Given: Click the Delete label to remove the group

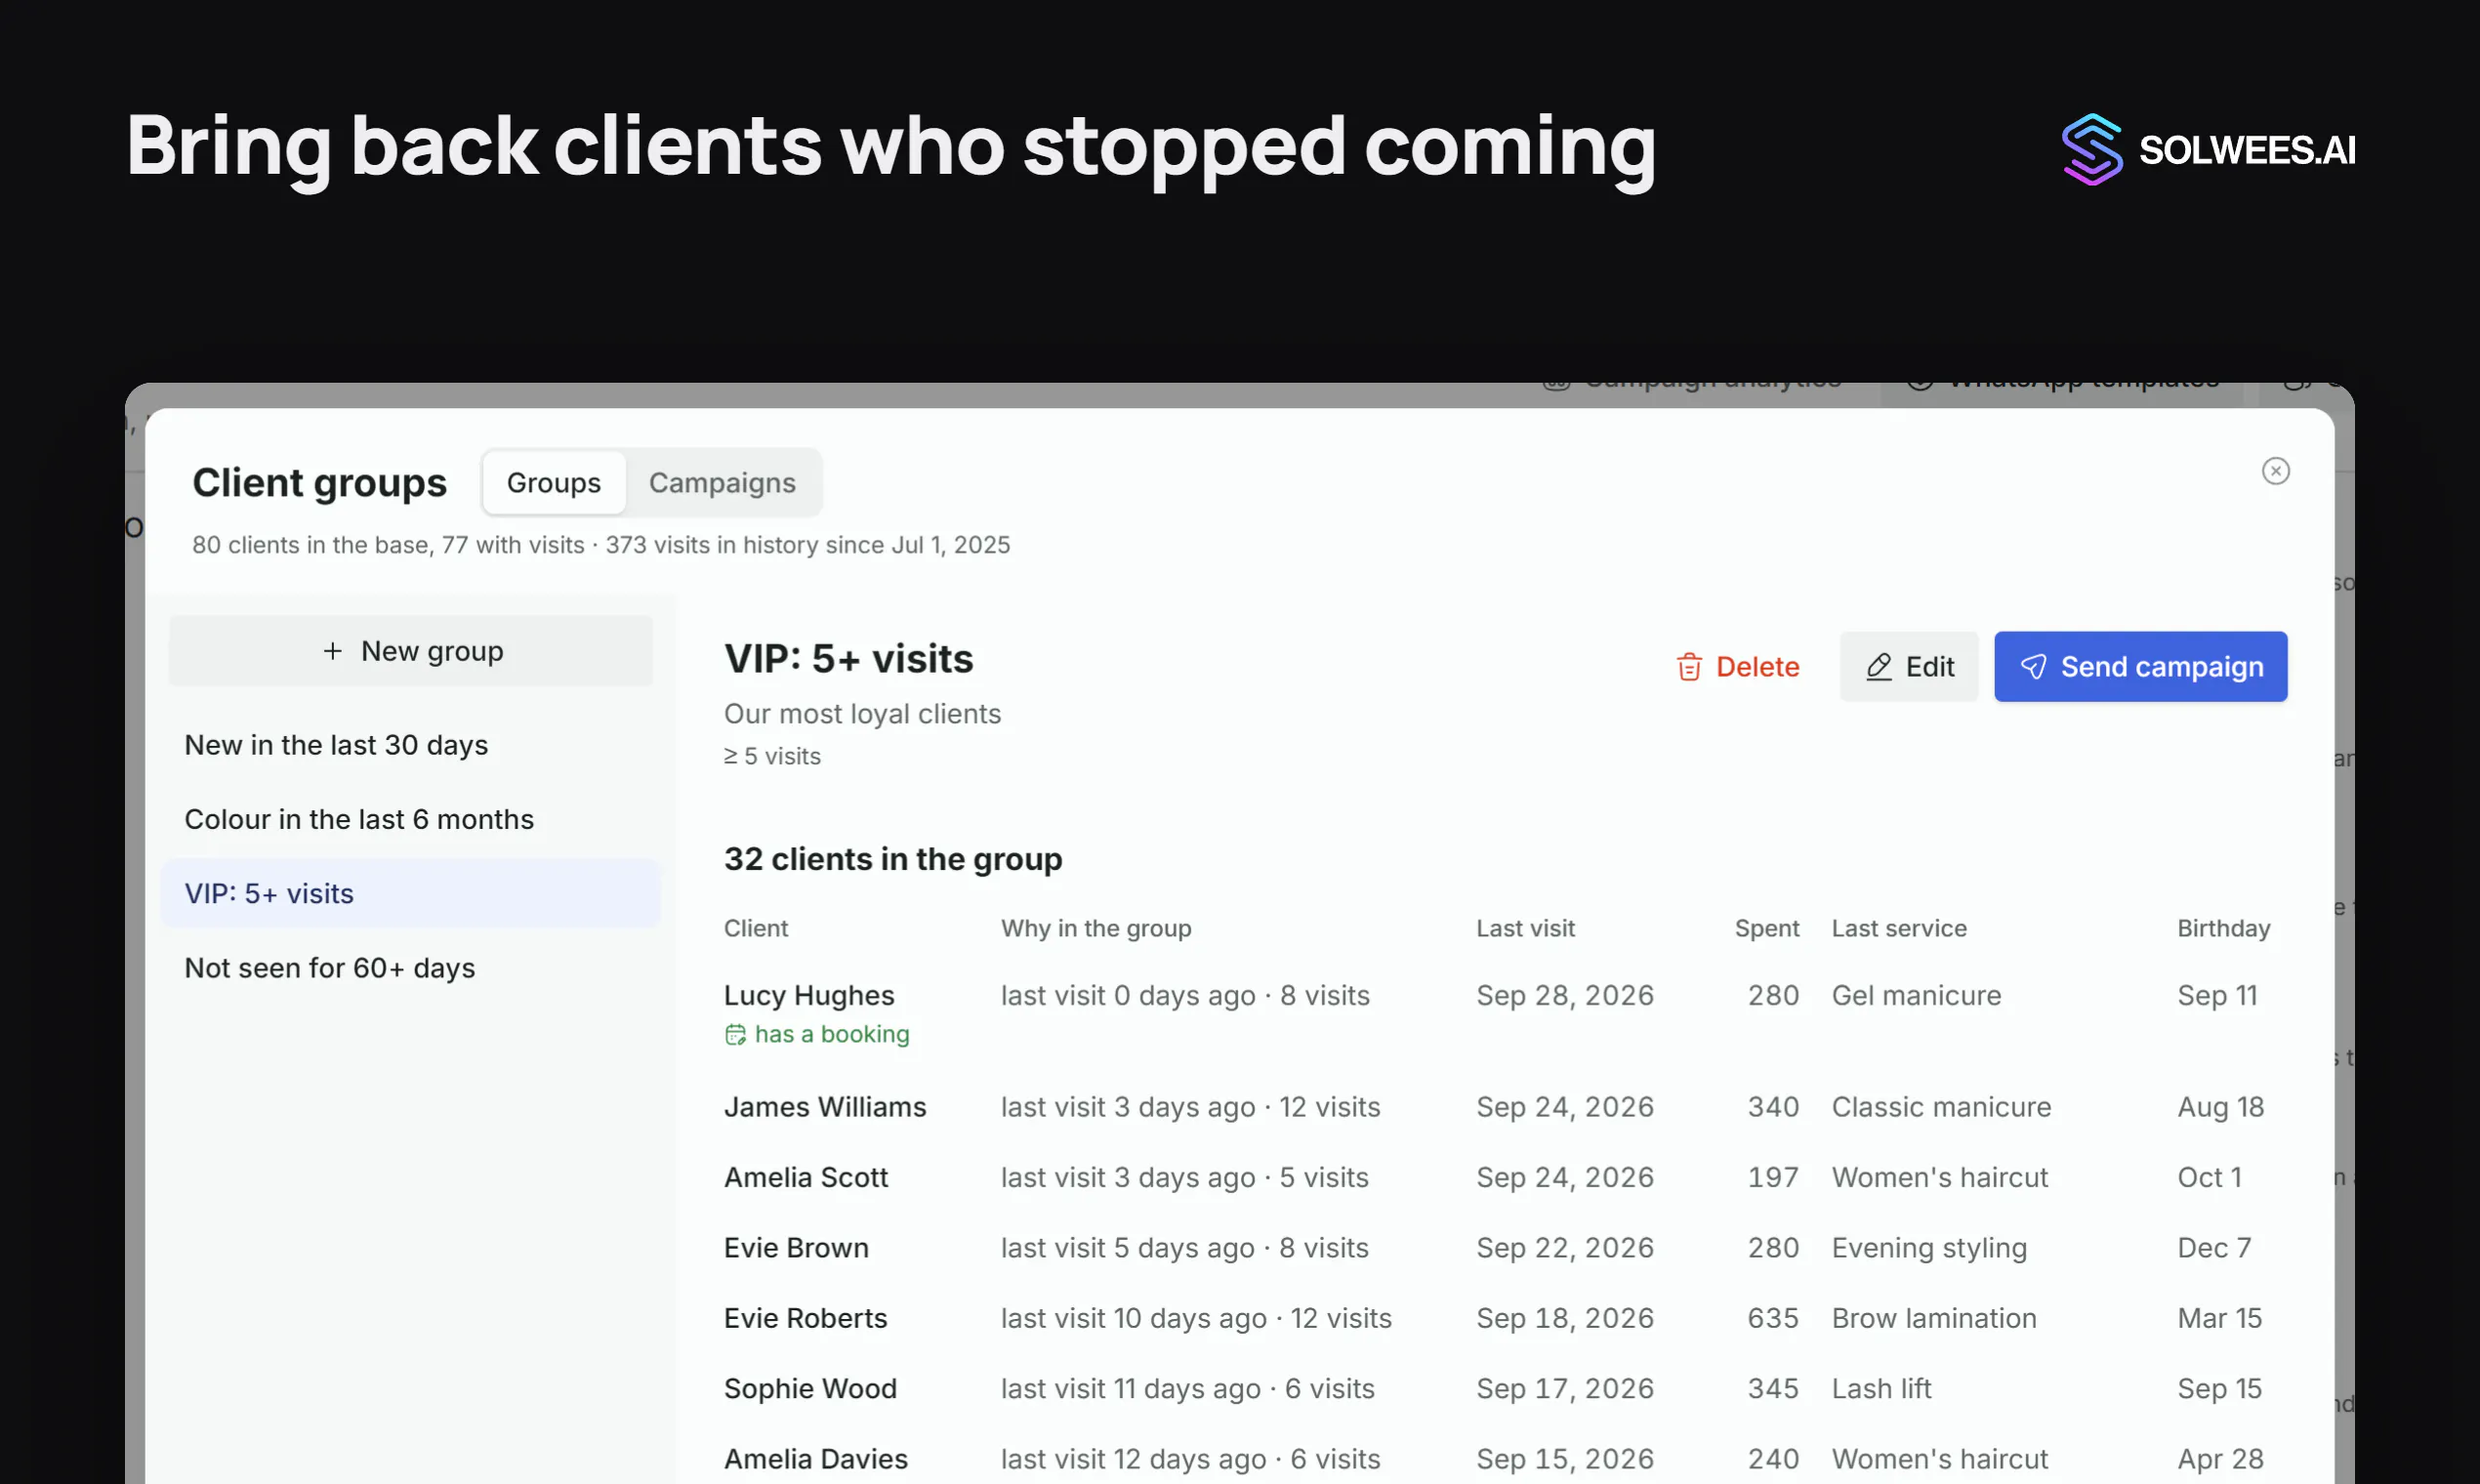Looking at the screenshot, I should [x=1757, y=667].
